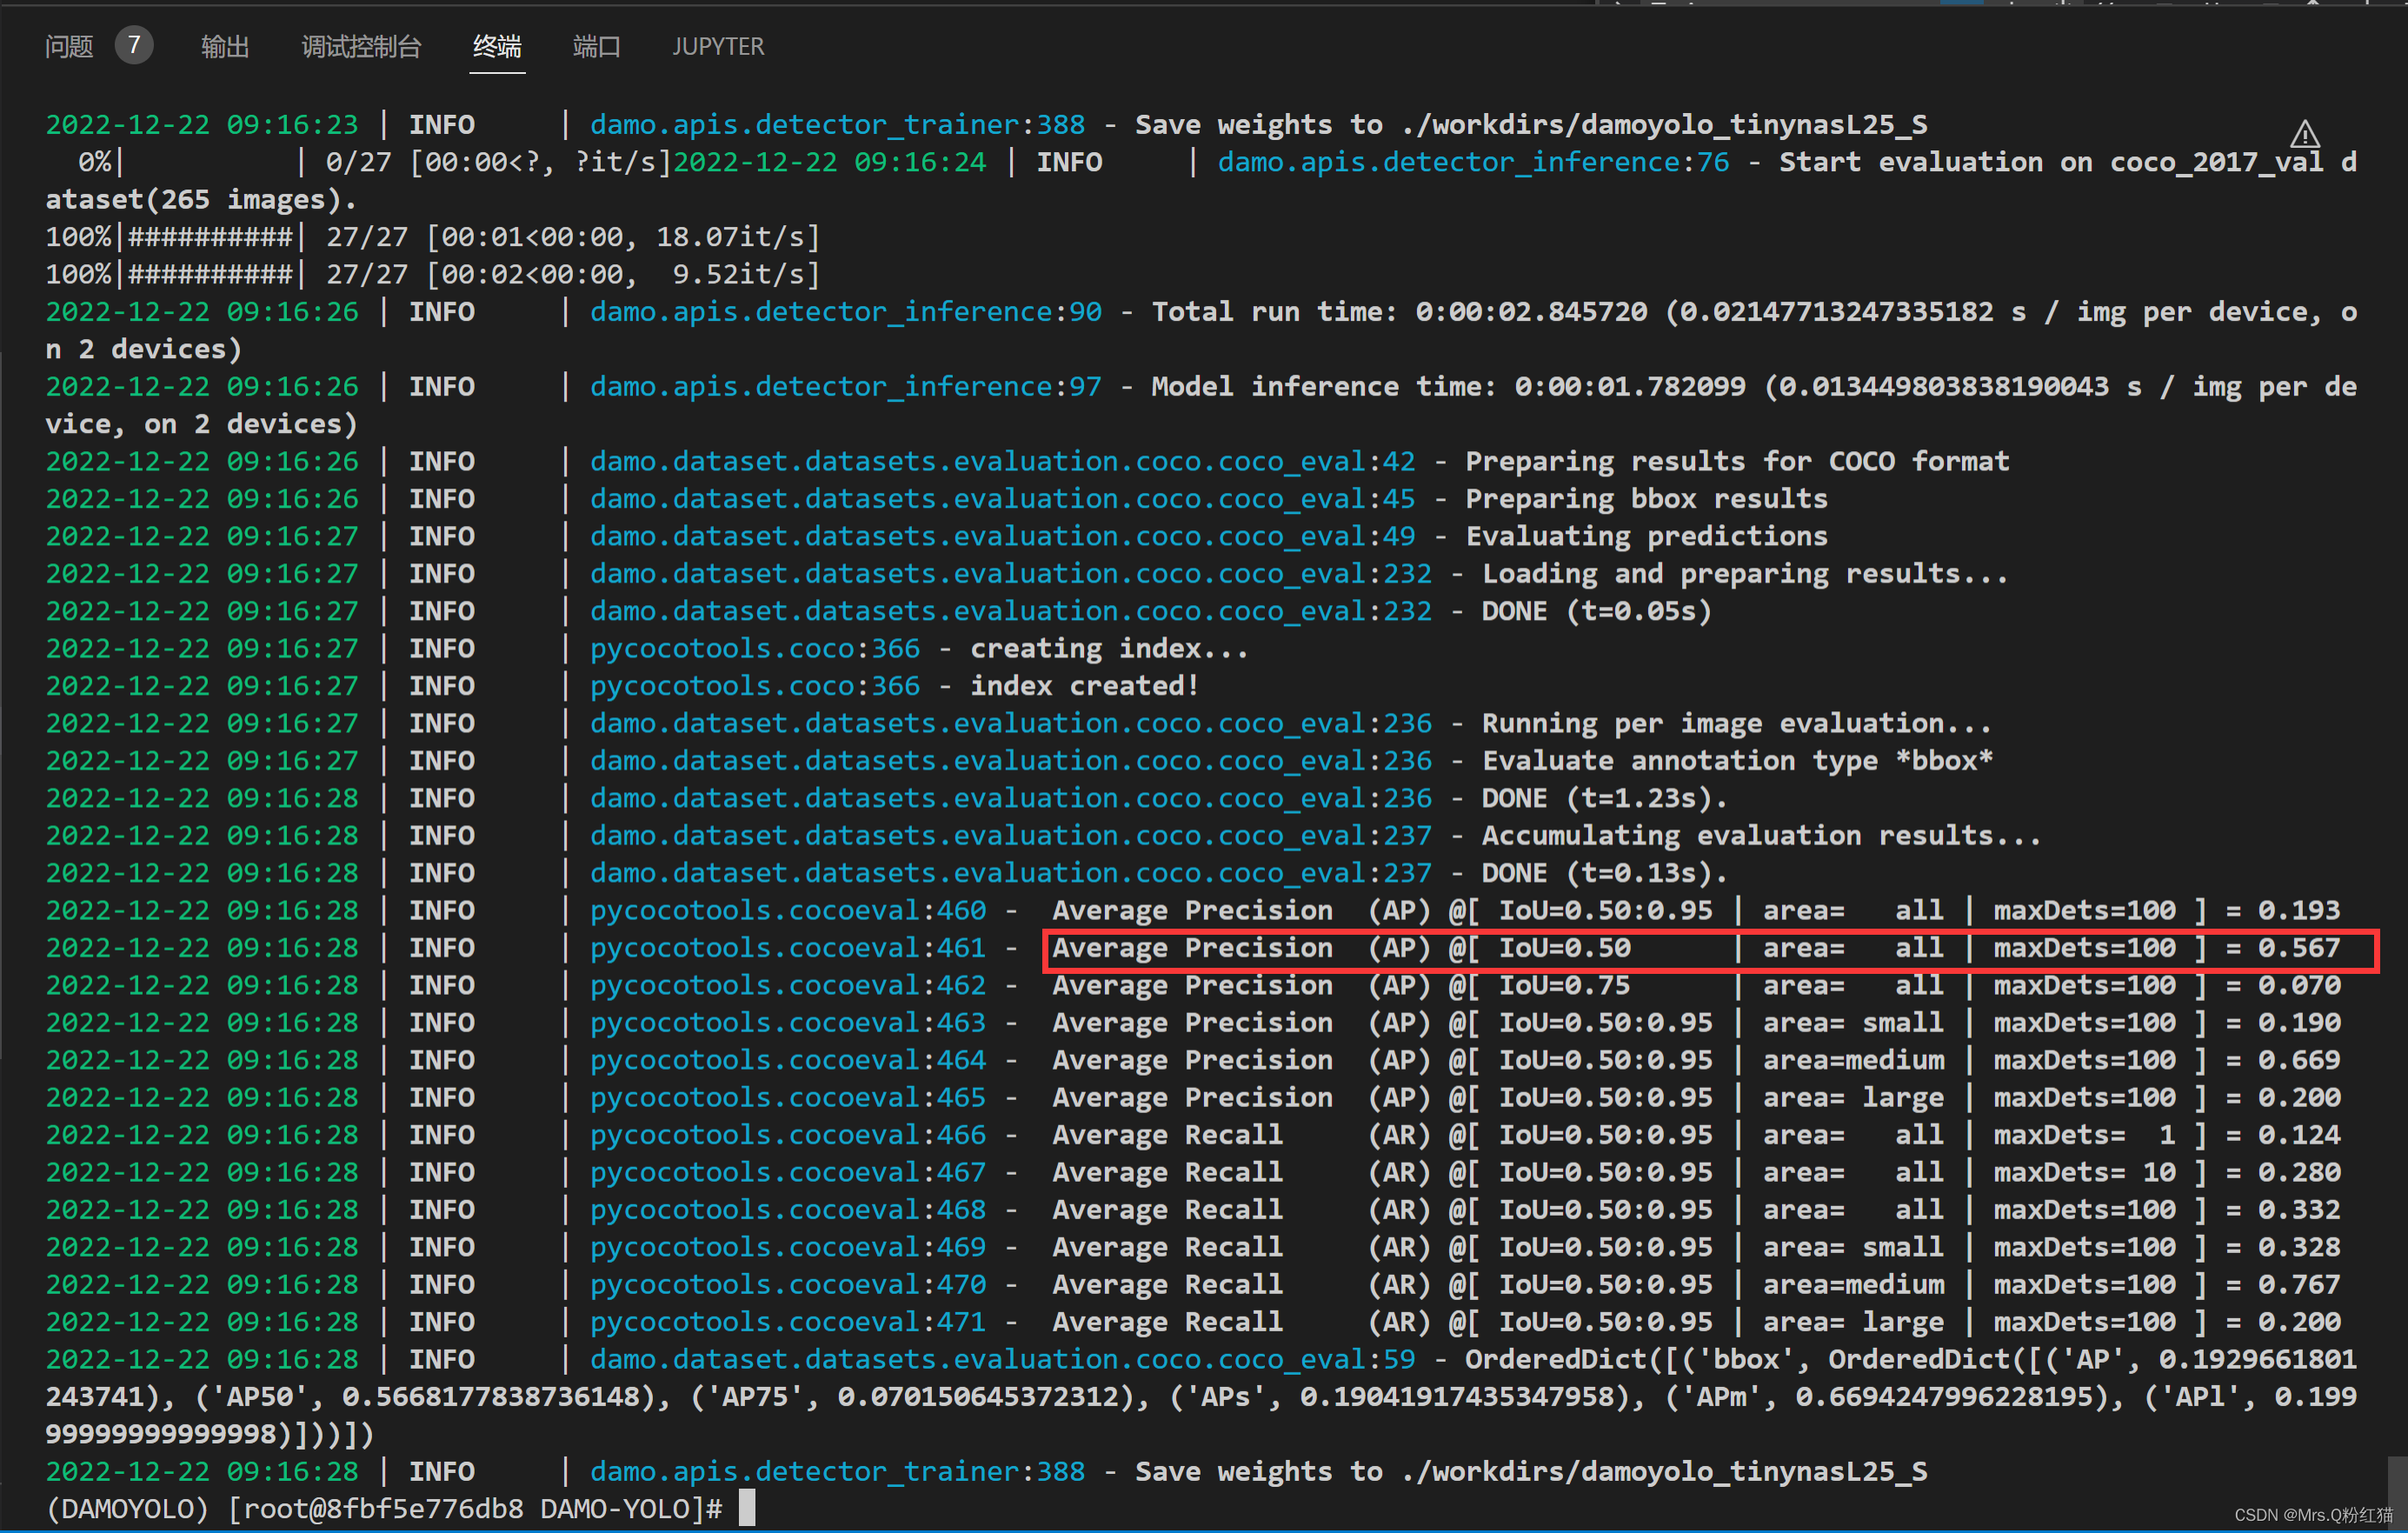Open the coco_eval:42 log source link
This screenshot has width=2408, height=1533.
coord(1002,461)
